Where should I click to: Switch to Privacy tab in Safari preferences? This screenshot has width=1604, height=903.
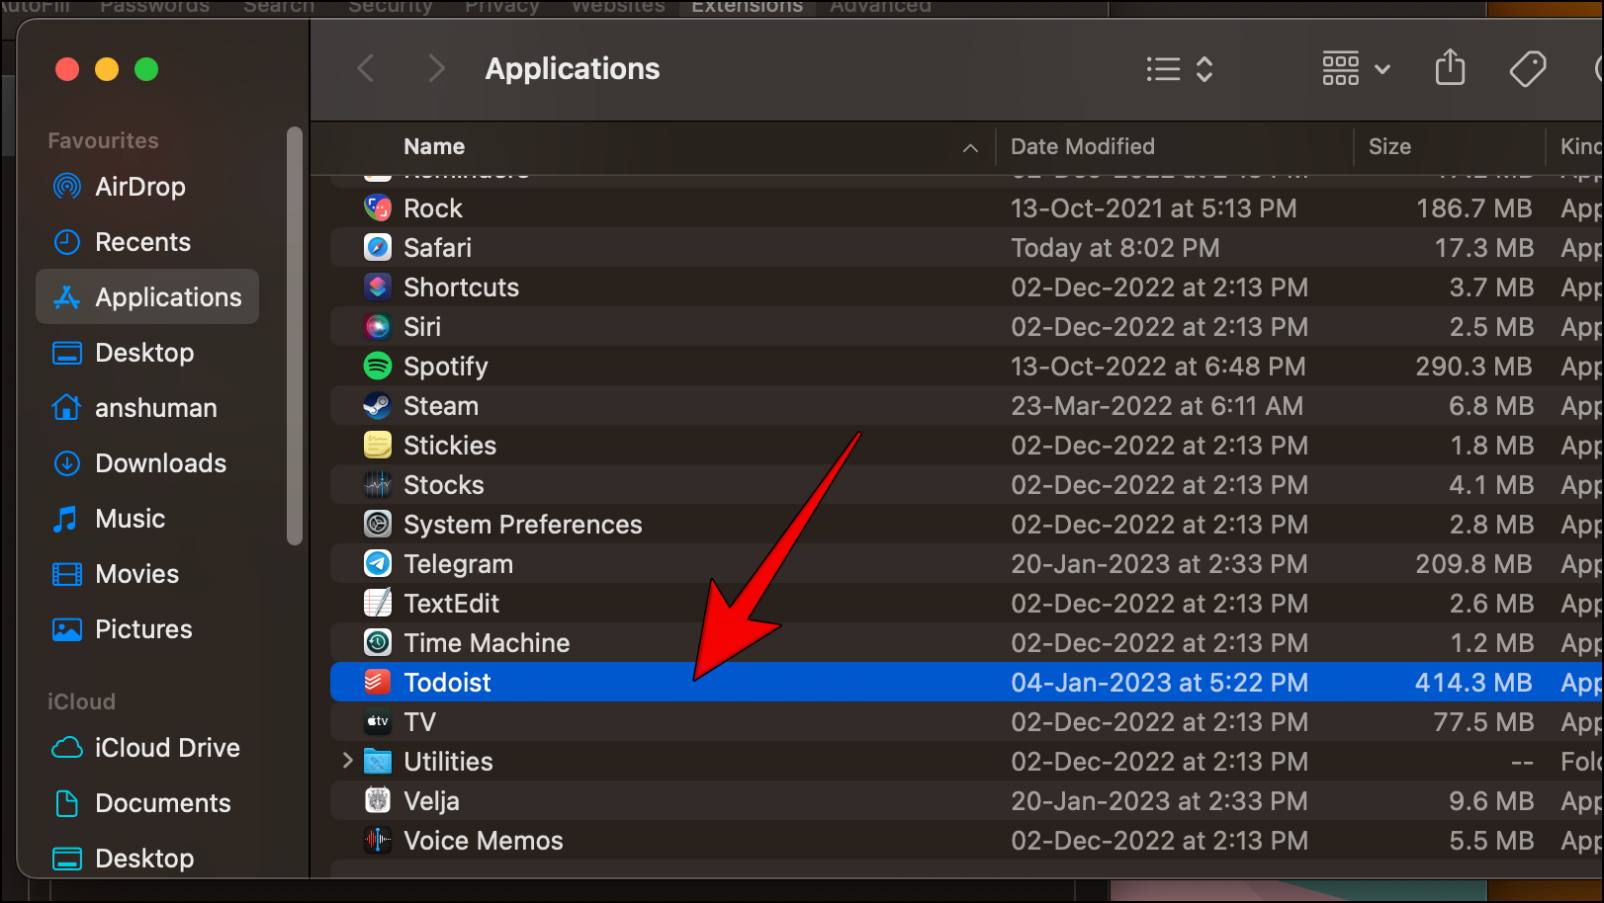(502, 7)
